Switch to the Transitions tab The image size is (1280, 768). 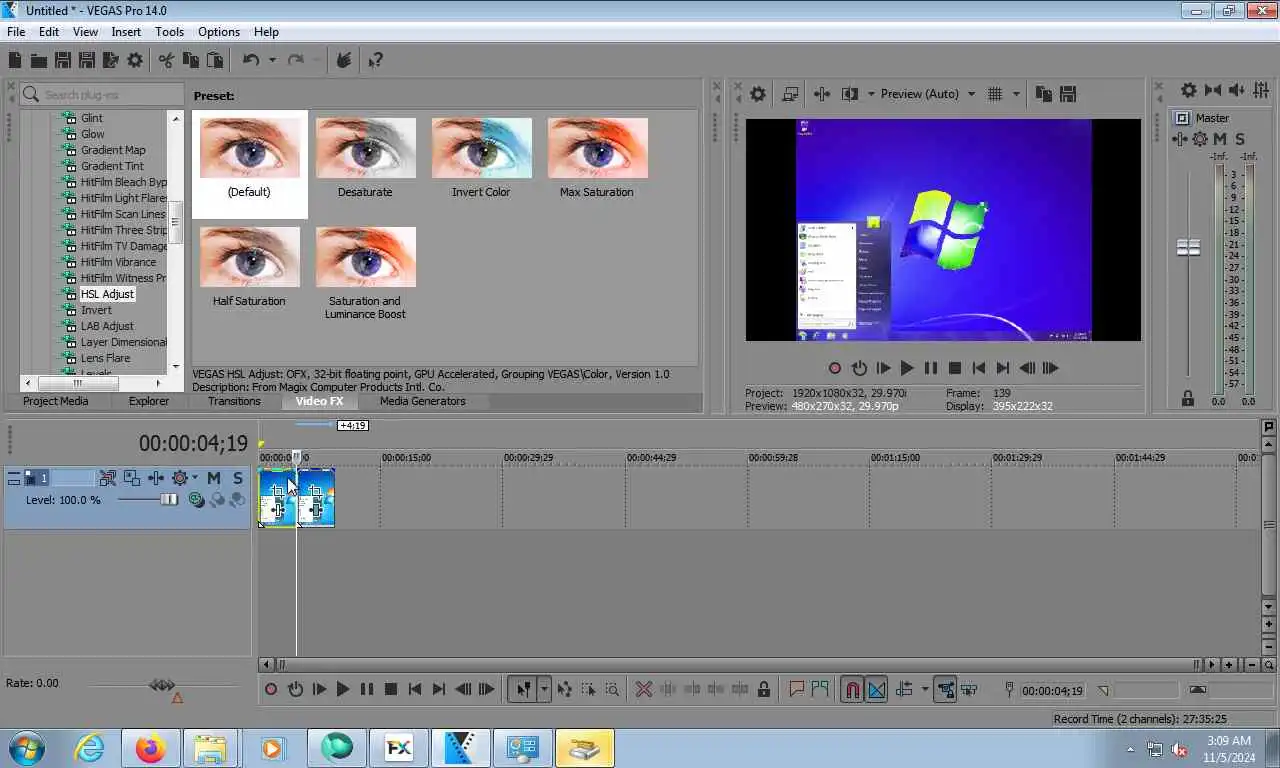click(234, 401)
